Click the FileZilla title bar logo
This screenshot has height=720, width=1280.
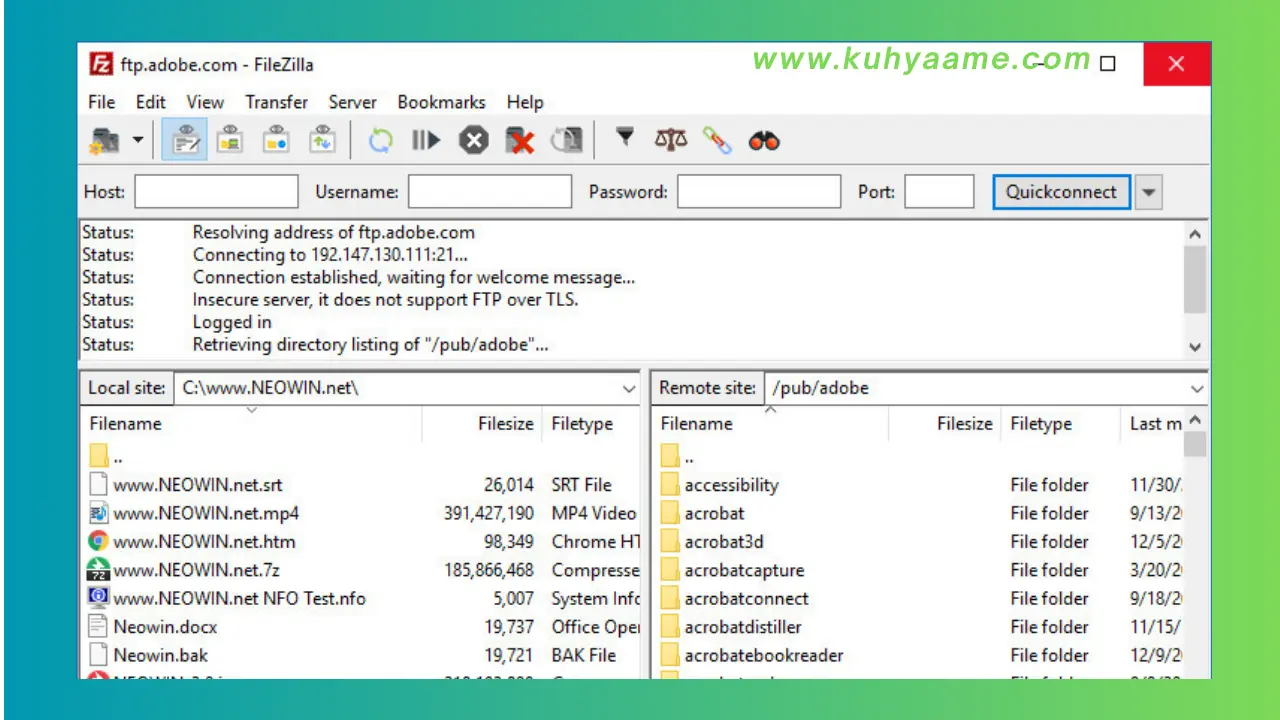[x=101, y=65]
